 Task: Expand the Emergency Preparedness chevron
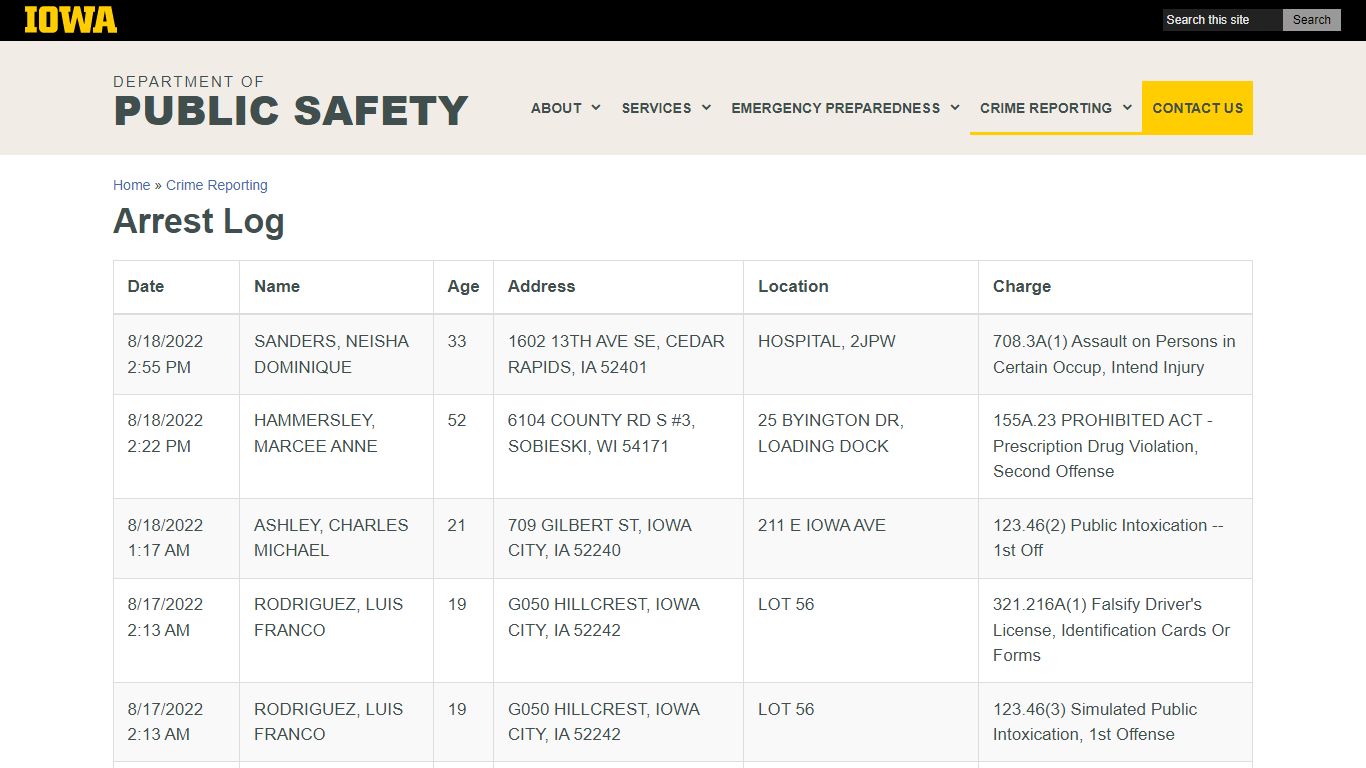pos(955,107)
